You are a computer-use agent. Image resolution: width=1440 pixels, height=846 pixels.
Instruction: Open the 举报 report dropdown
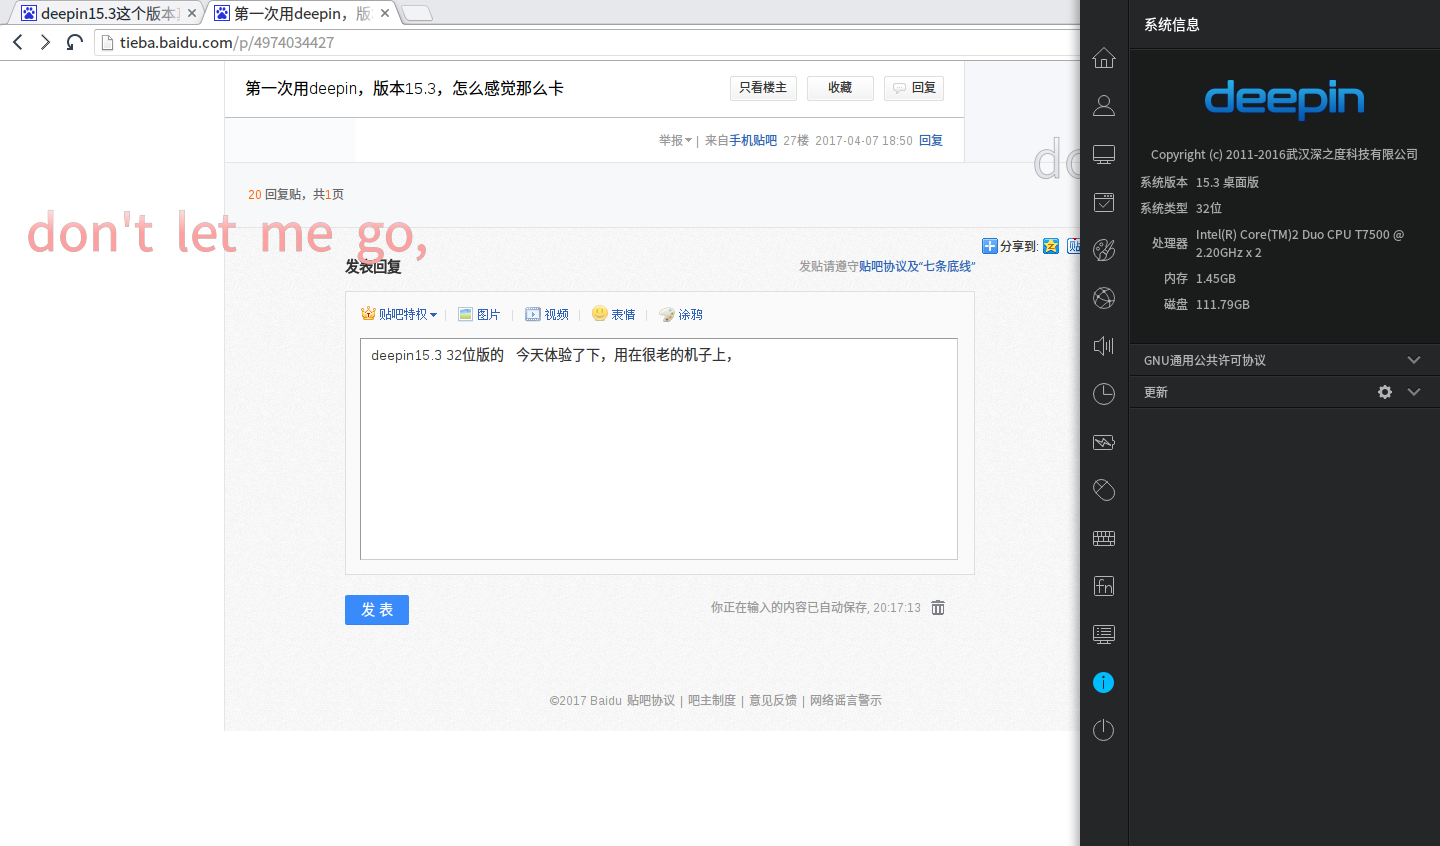[675, 141]
